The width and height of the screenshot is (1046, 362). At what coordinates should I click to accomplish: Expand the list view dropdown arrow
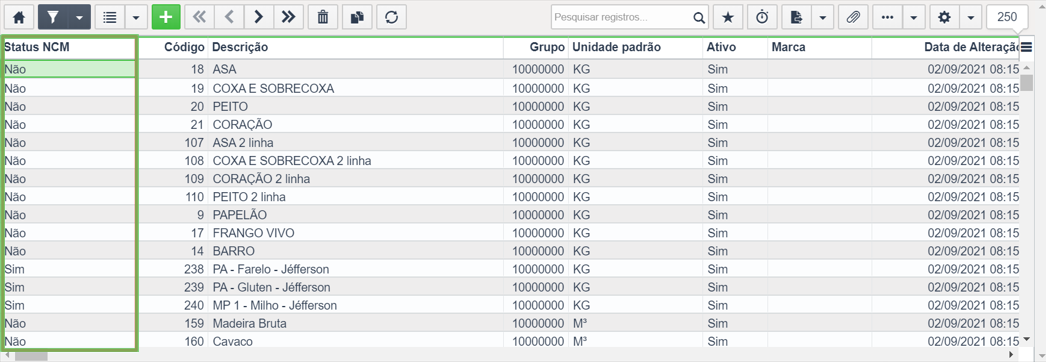pyautogui.click(x=136, y=17)
